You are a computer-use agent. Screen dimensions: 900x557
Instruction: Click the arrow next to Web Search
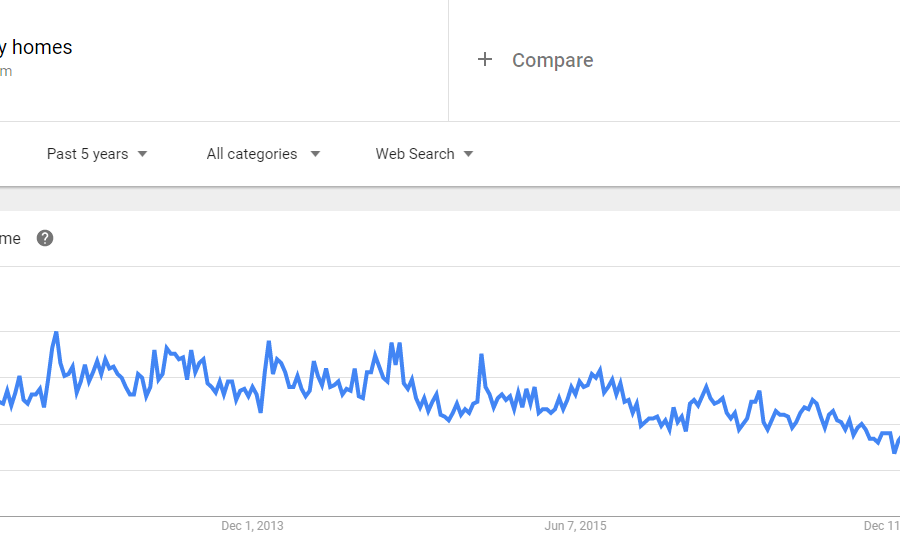(468, 154)
